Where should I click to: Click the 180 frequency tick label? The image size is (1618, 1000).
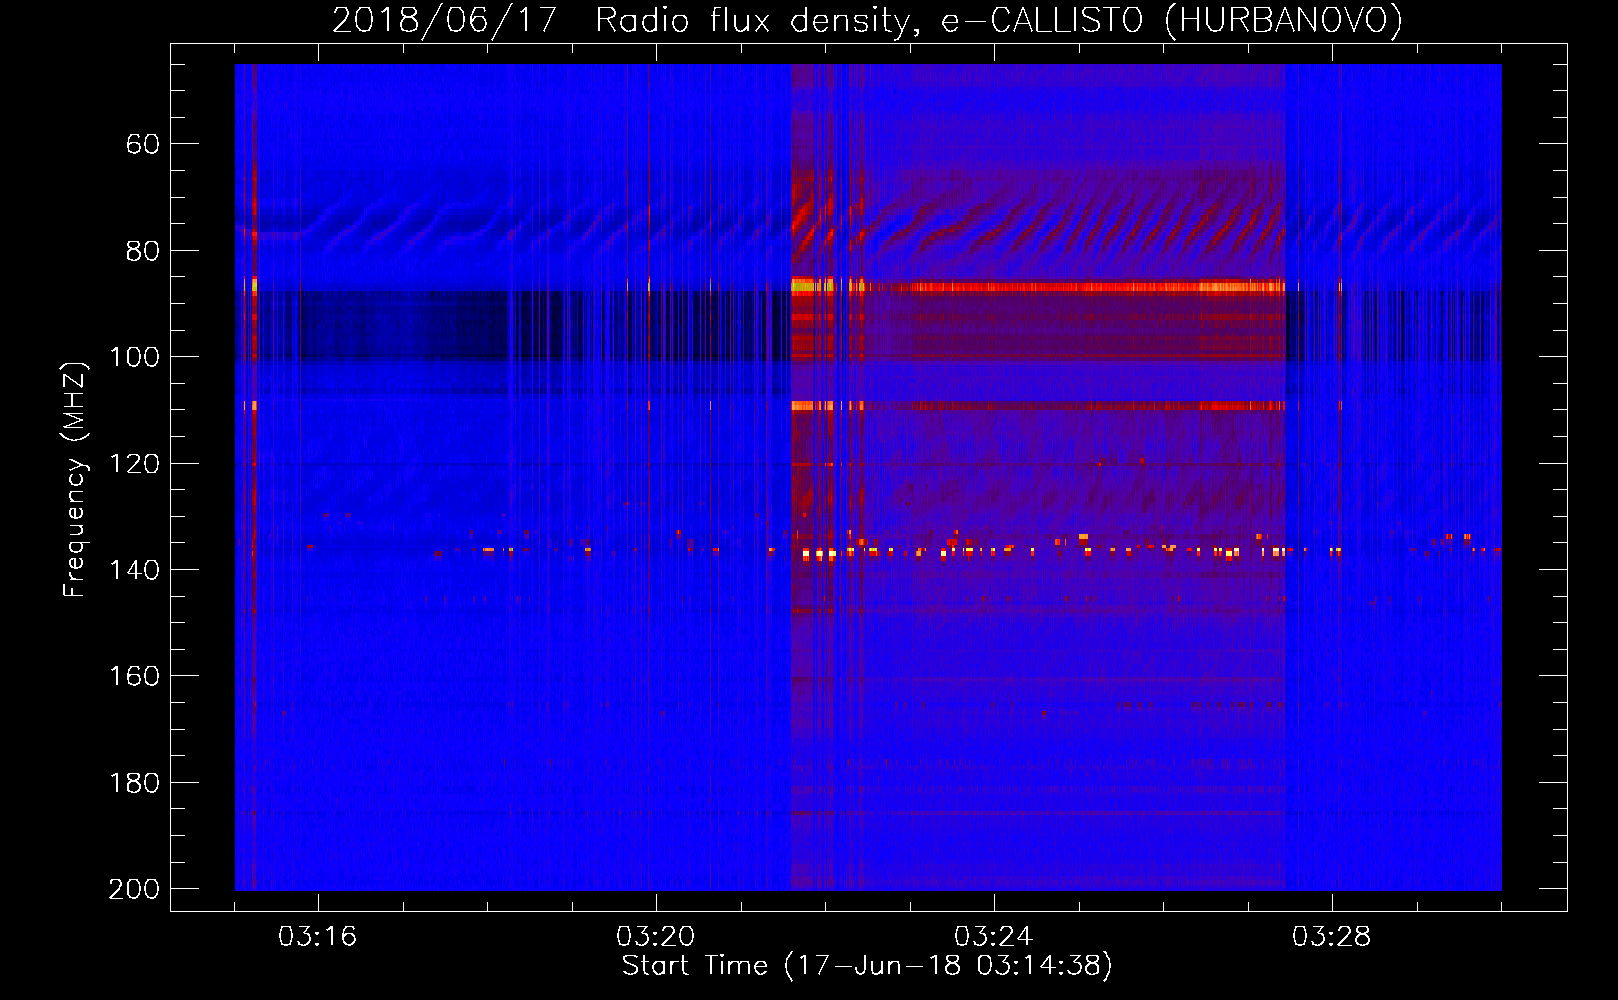(134, 783)
